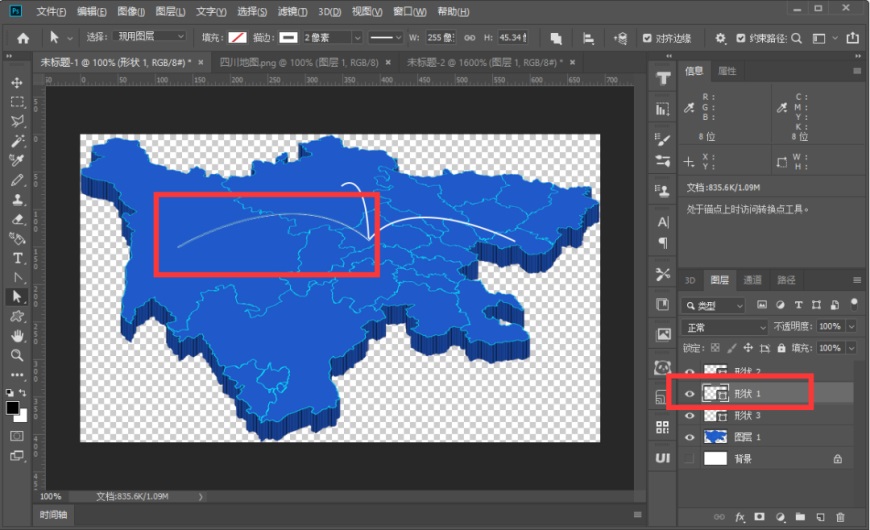Select the Path Selection tool

[x=17, y=297]
